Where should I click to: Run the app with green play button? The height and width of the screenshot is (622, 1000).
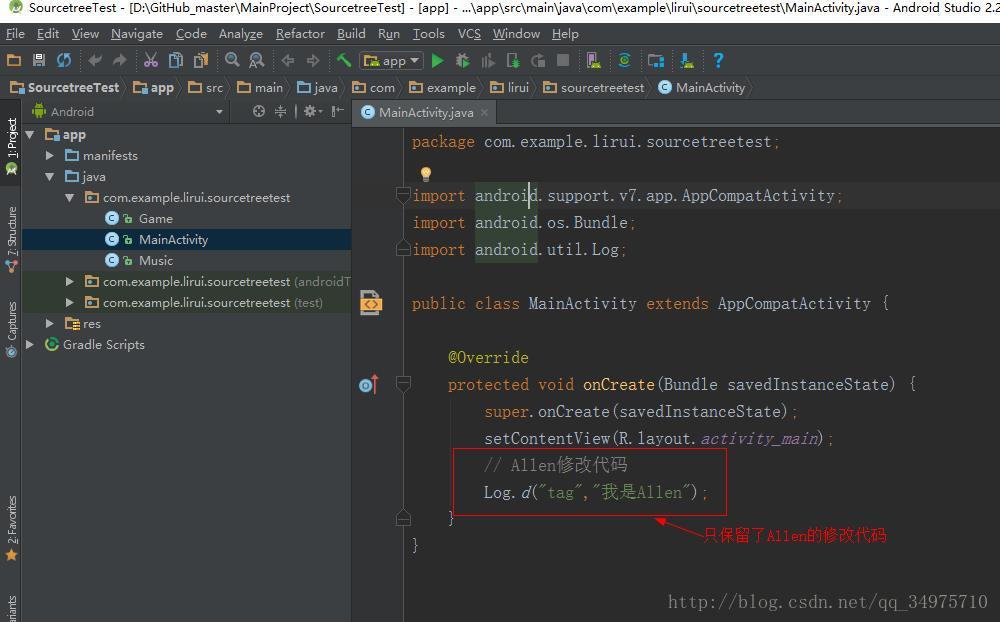coord(437,61)
